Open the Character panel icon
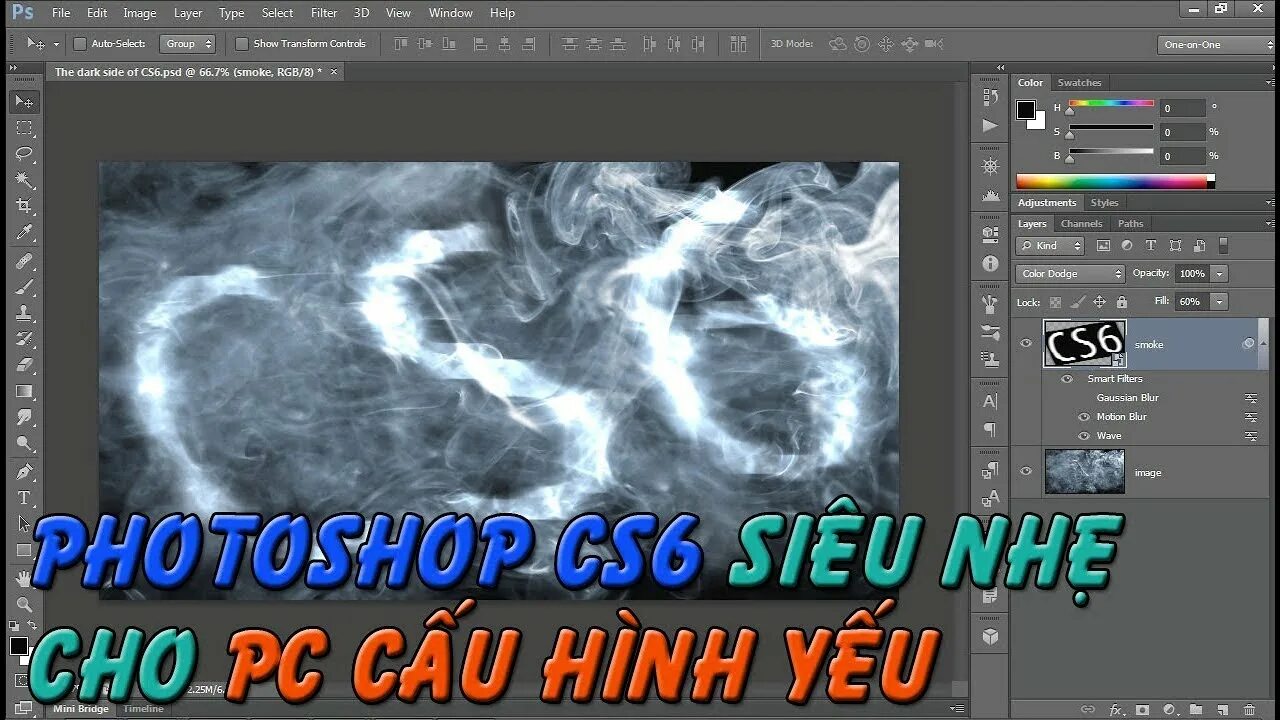 click(990, 402)
